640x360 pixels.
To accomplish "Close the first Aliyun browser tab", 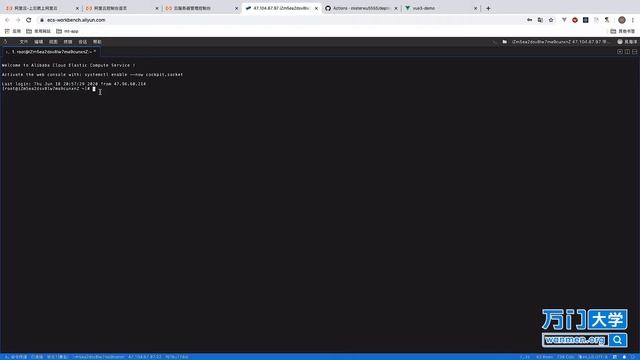I will pos(77,8).
